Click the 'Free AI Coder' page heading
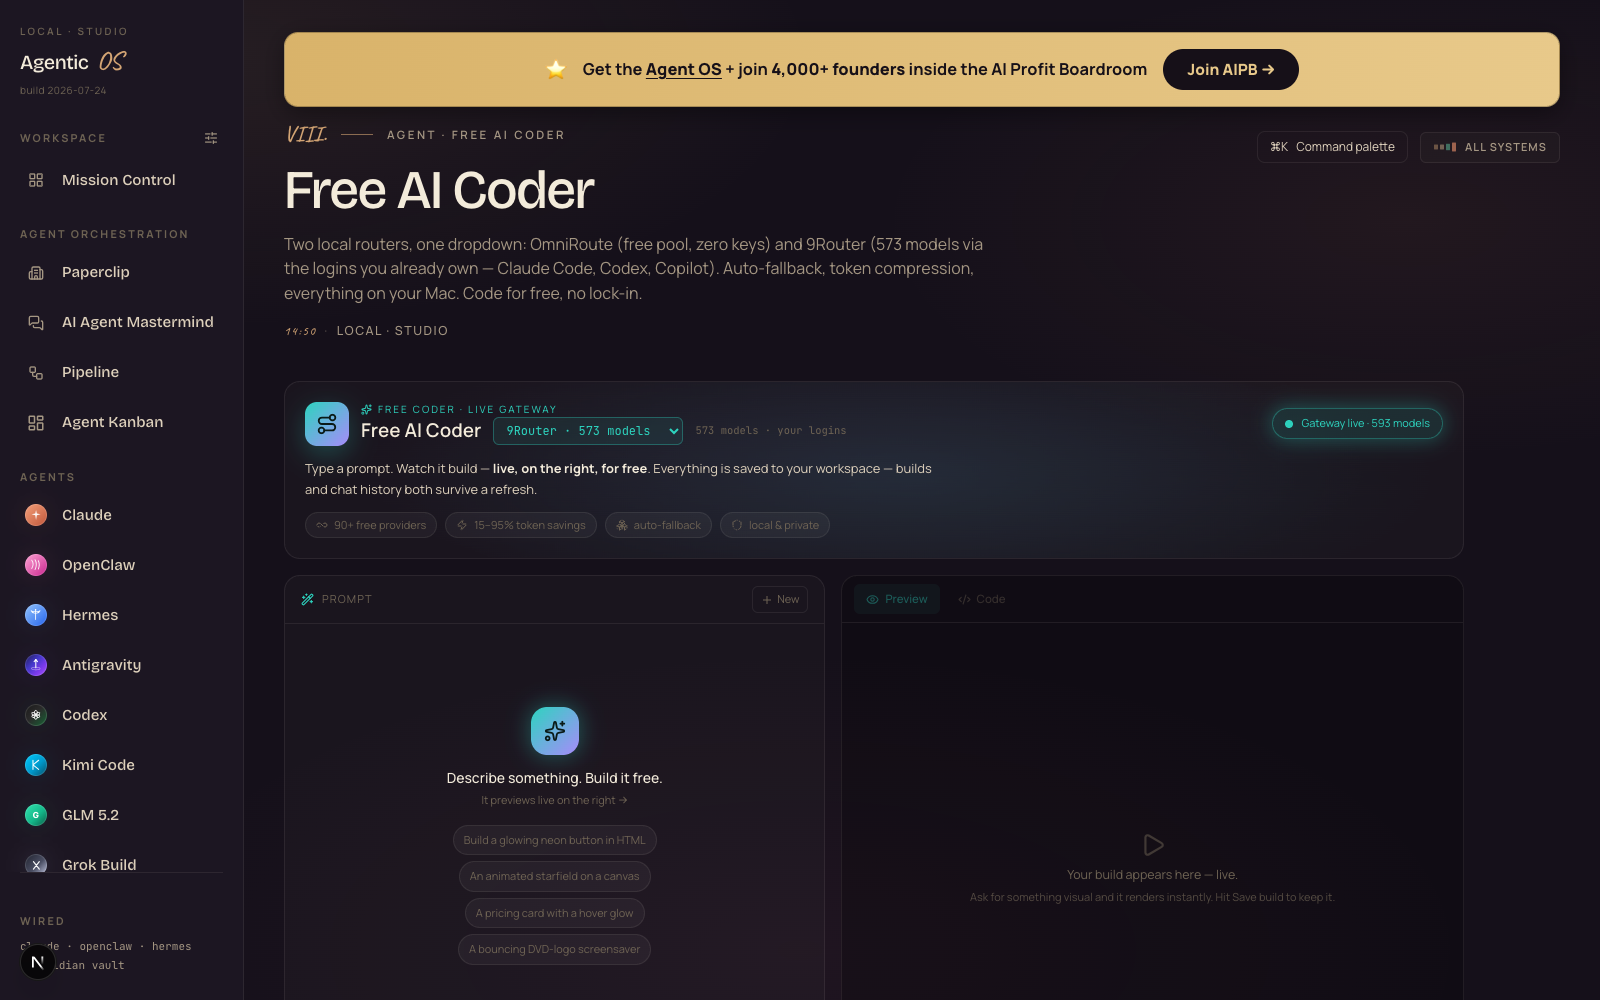1600x1000 pixels. coord(439,190)
